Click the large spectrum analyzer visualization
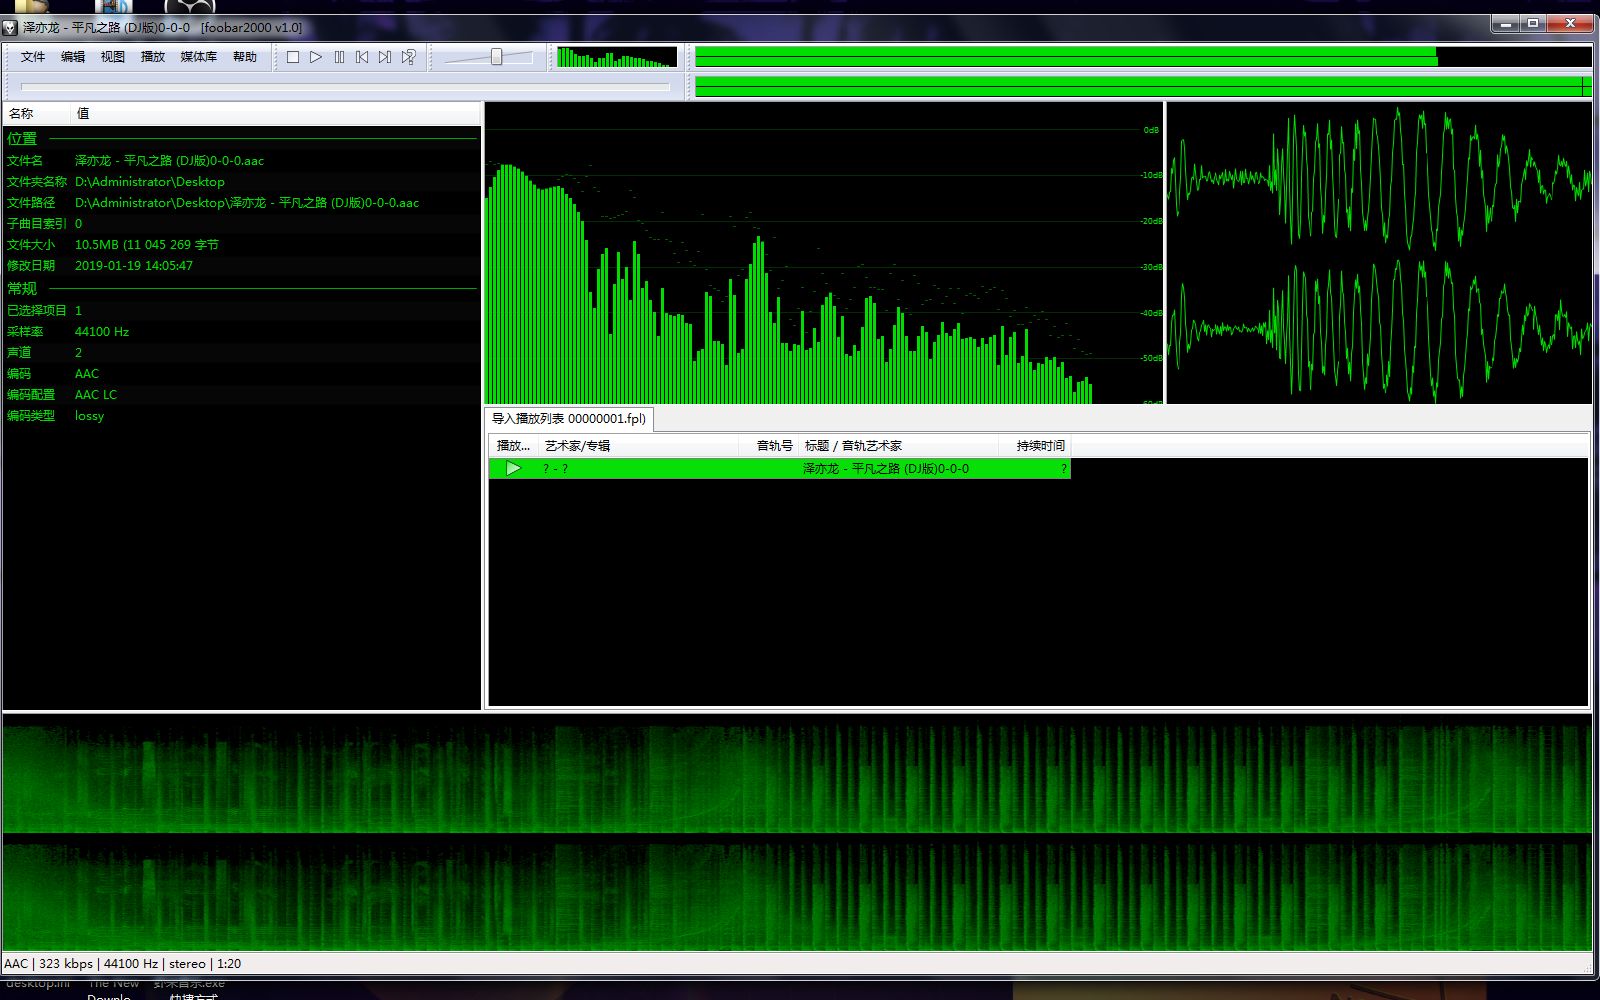 tap(824, 253)
